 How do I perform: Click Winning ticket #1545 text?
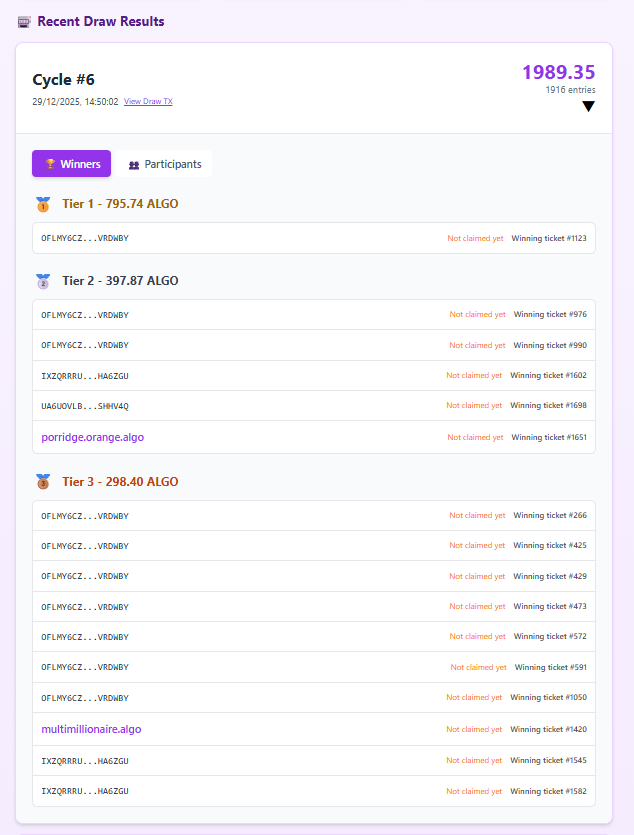pyautogui.click(x=548, y=760)
